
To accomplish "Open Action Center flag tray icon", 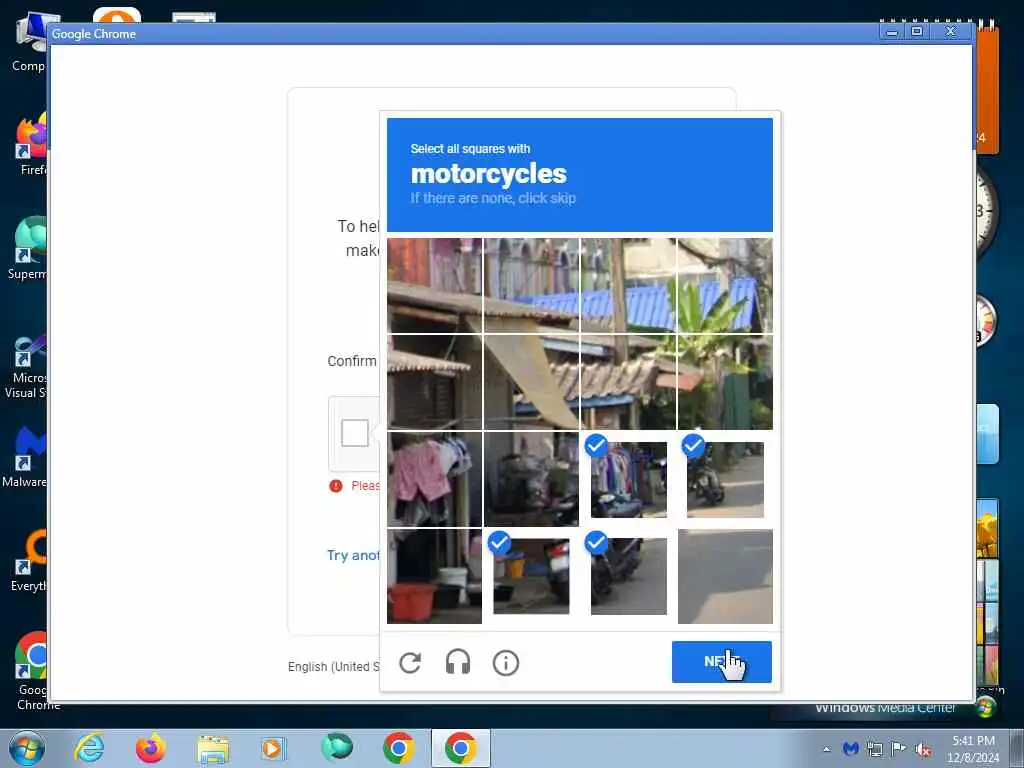I will click(x=899, y=748).
